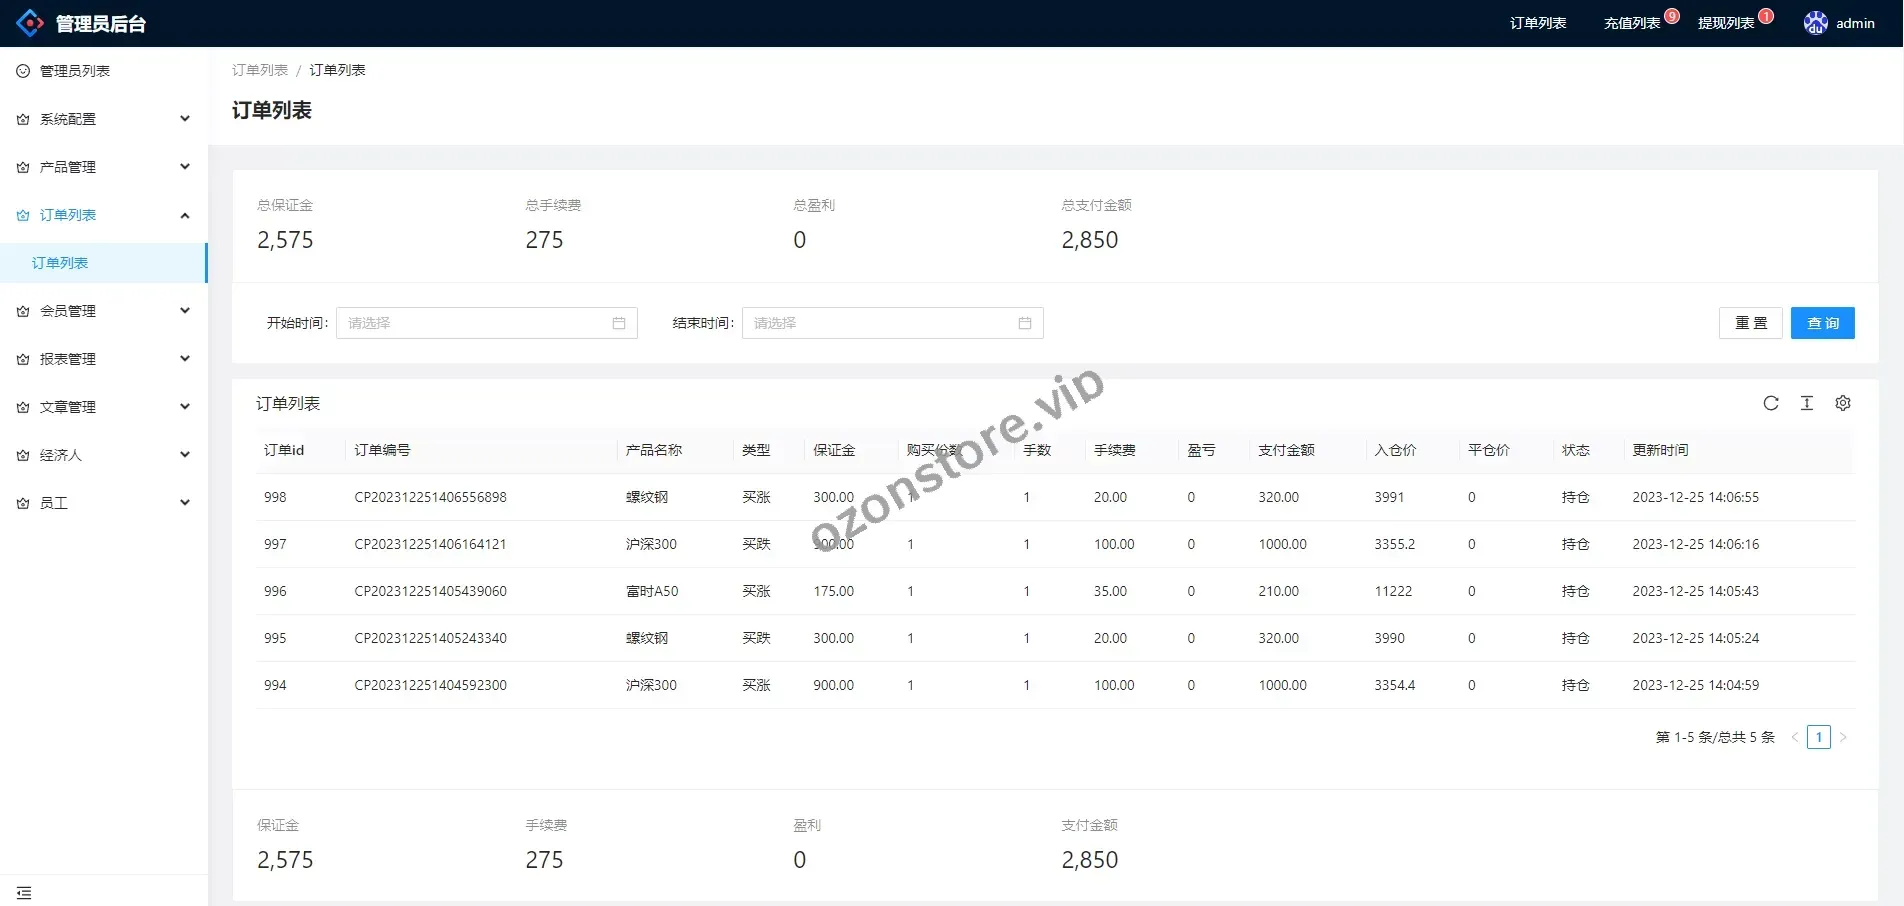Click calendar icon in end time field
Screen dimensions: 1904x906
pos(1024,323)
